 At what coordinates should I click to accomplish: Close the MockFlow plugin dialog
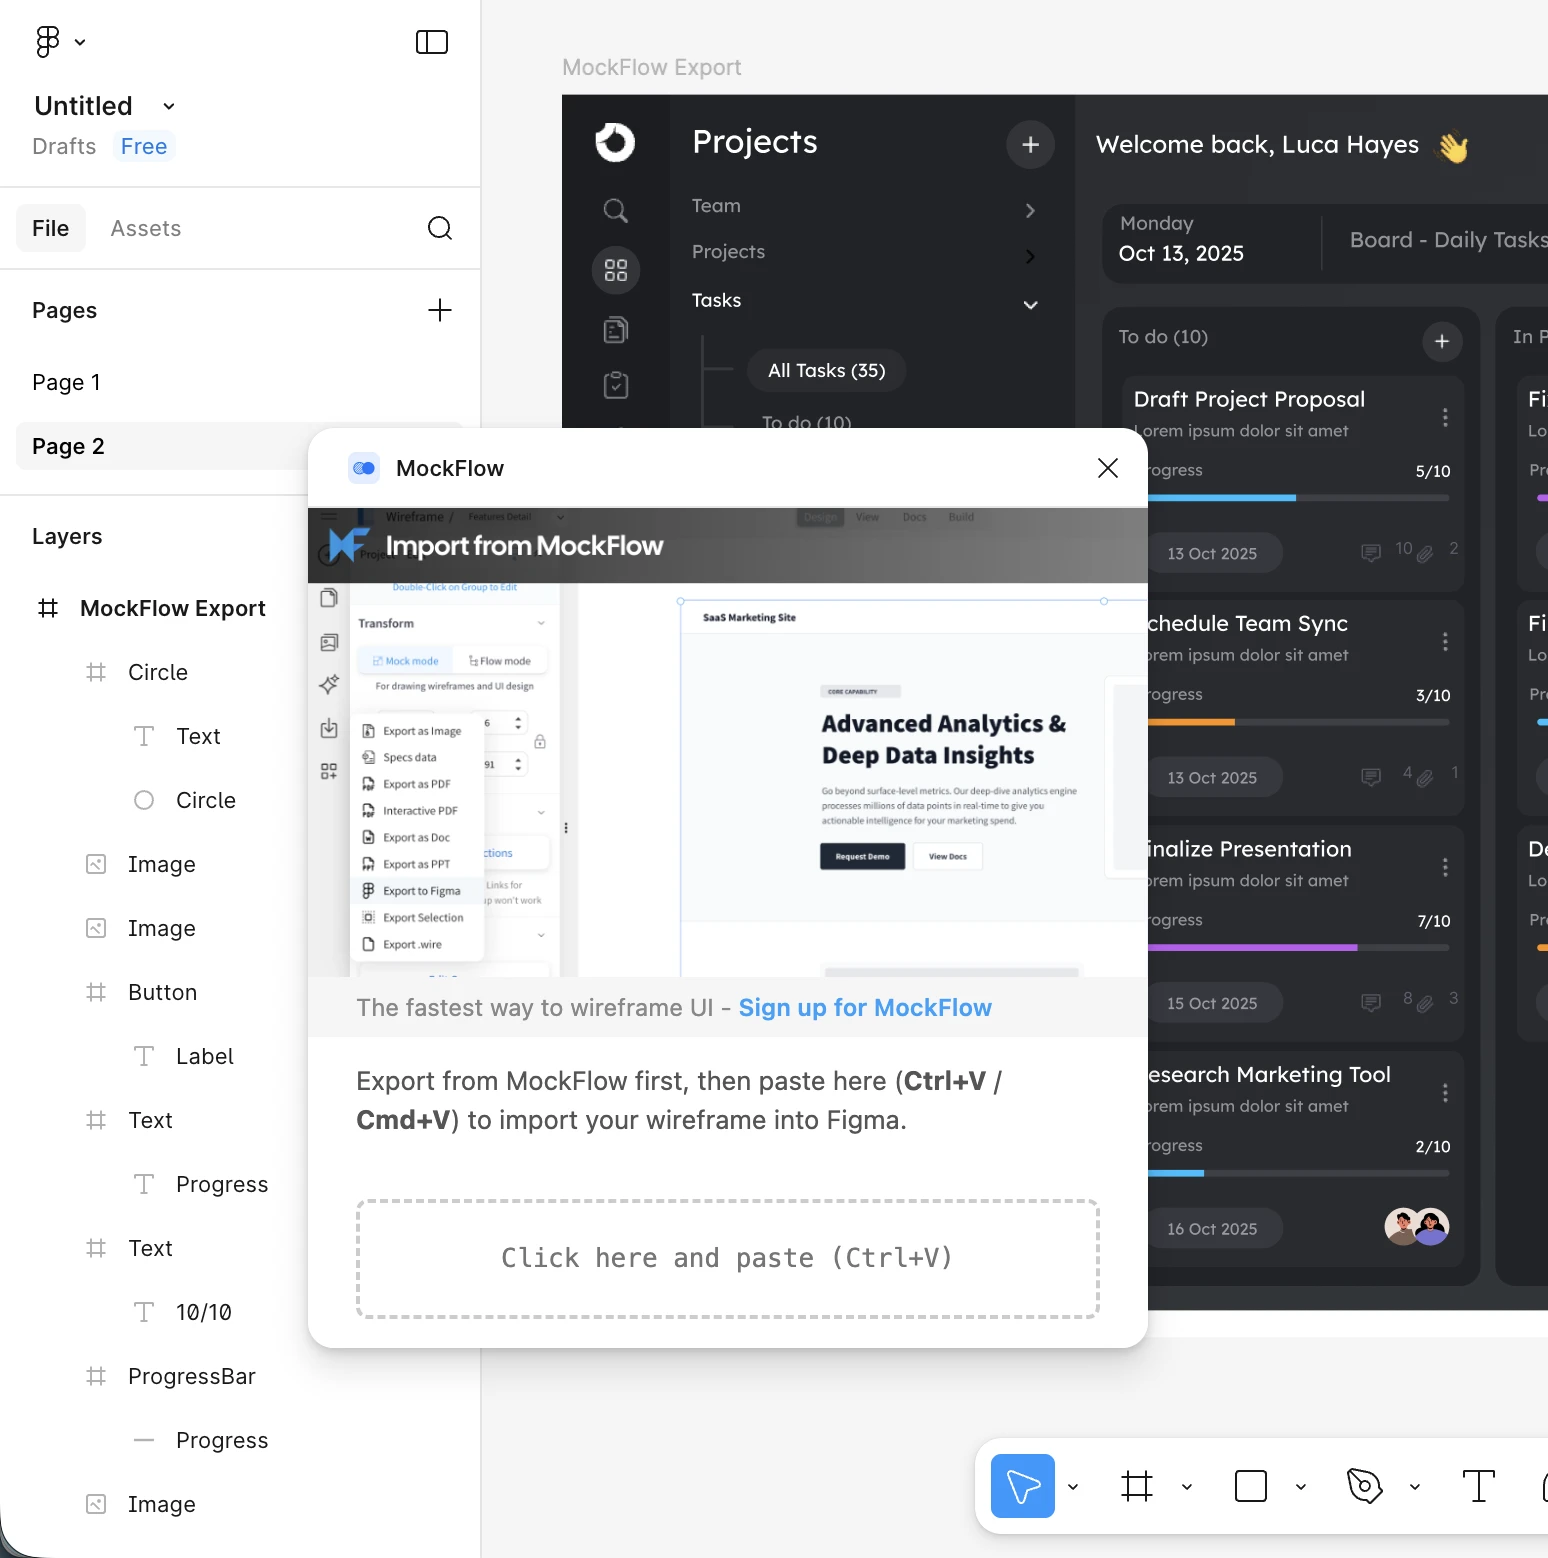[1107, 468]
